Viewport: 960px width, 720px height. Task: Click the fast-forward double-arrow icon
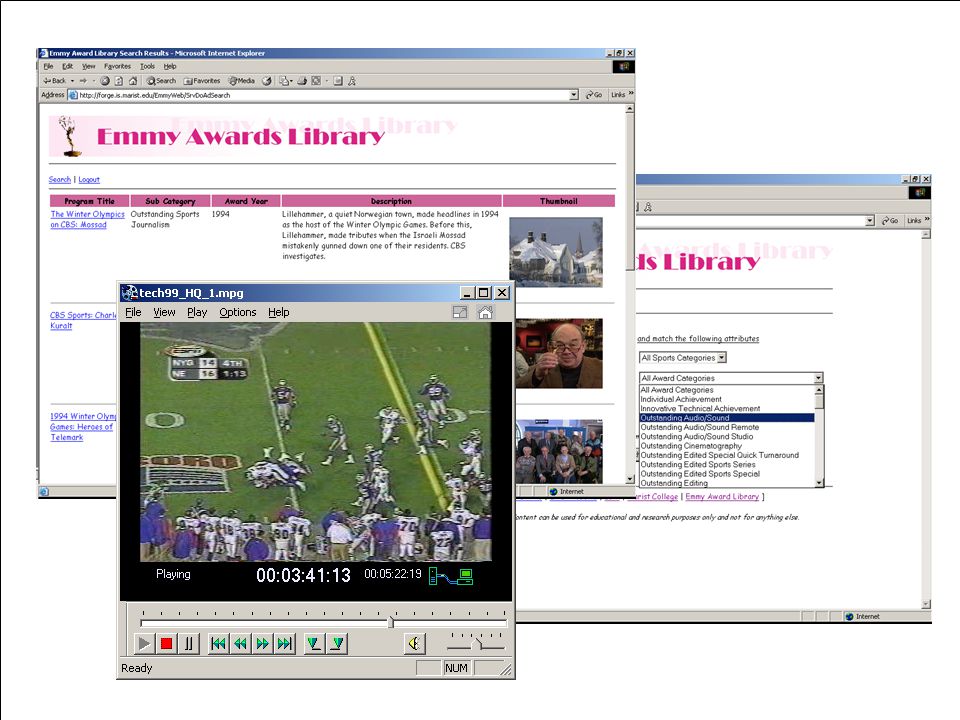tap(263, 643)
